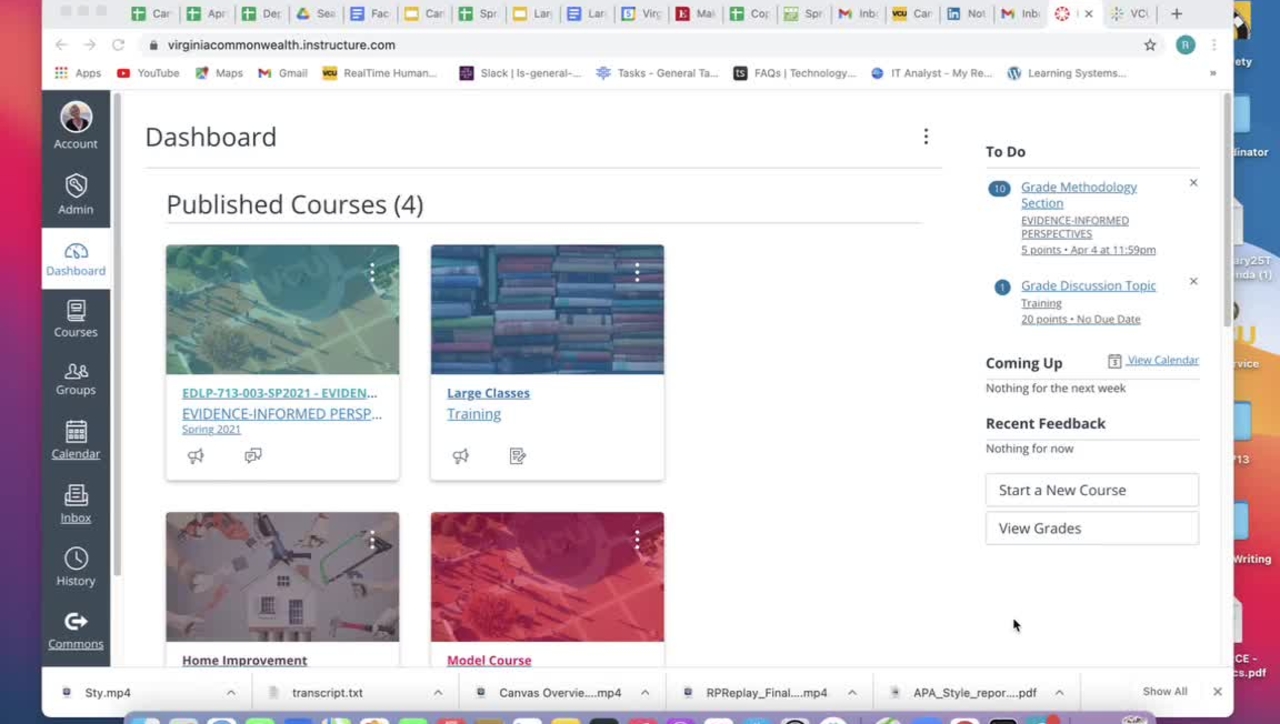The width and height of the screenshot is (1280, 724).
Task: Open the Grade Discussion Topic link
Action: point(1088,286)
